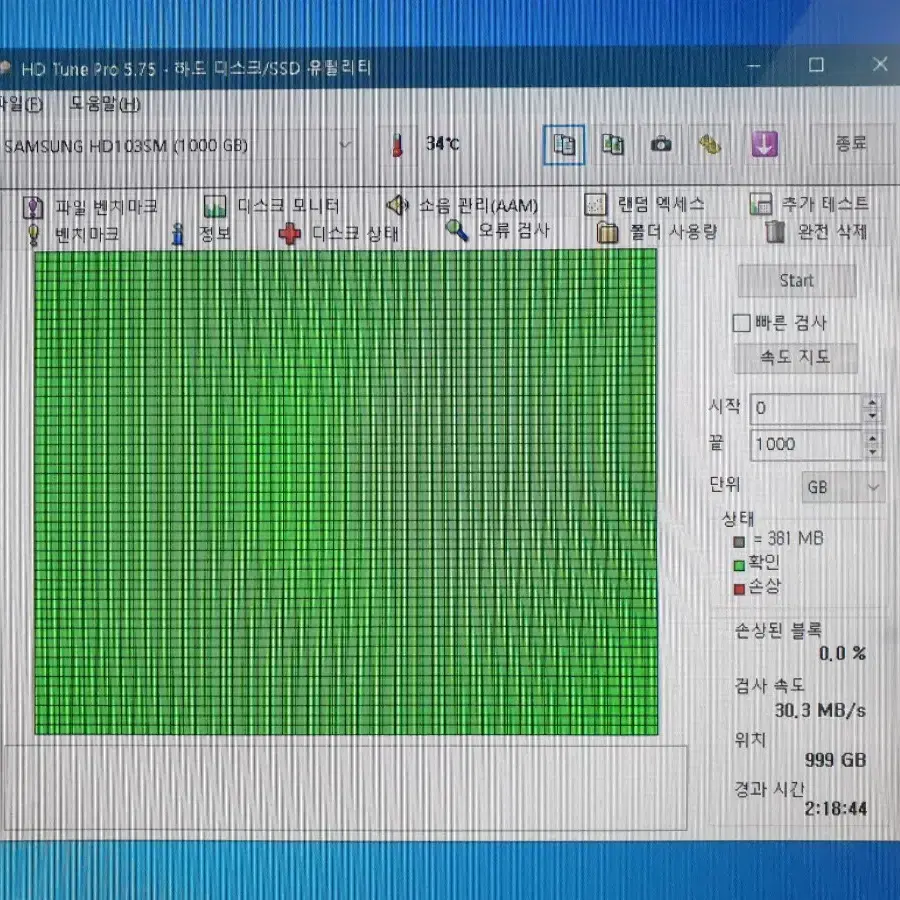900x900 pixels.
Task: Open the 파일(F) menu
Action: tap(21, 104)
